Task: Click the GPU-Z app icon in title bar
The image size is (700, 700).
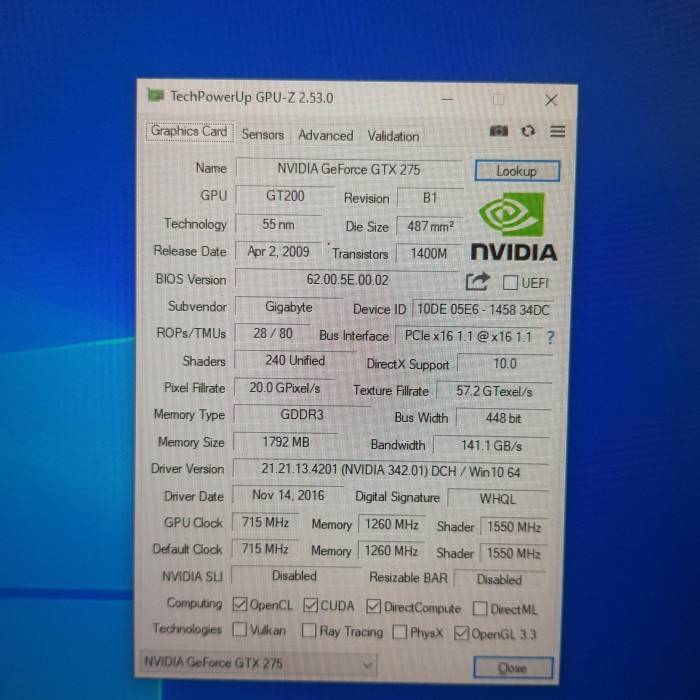Action: 155,95
